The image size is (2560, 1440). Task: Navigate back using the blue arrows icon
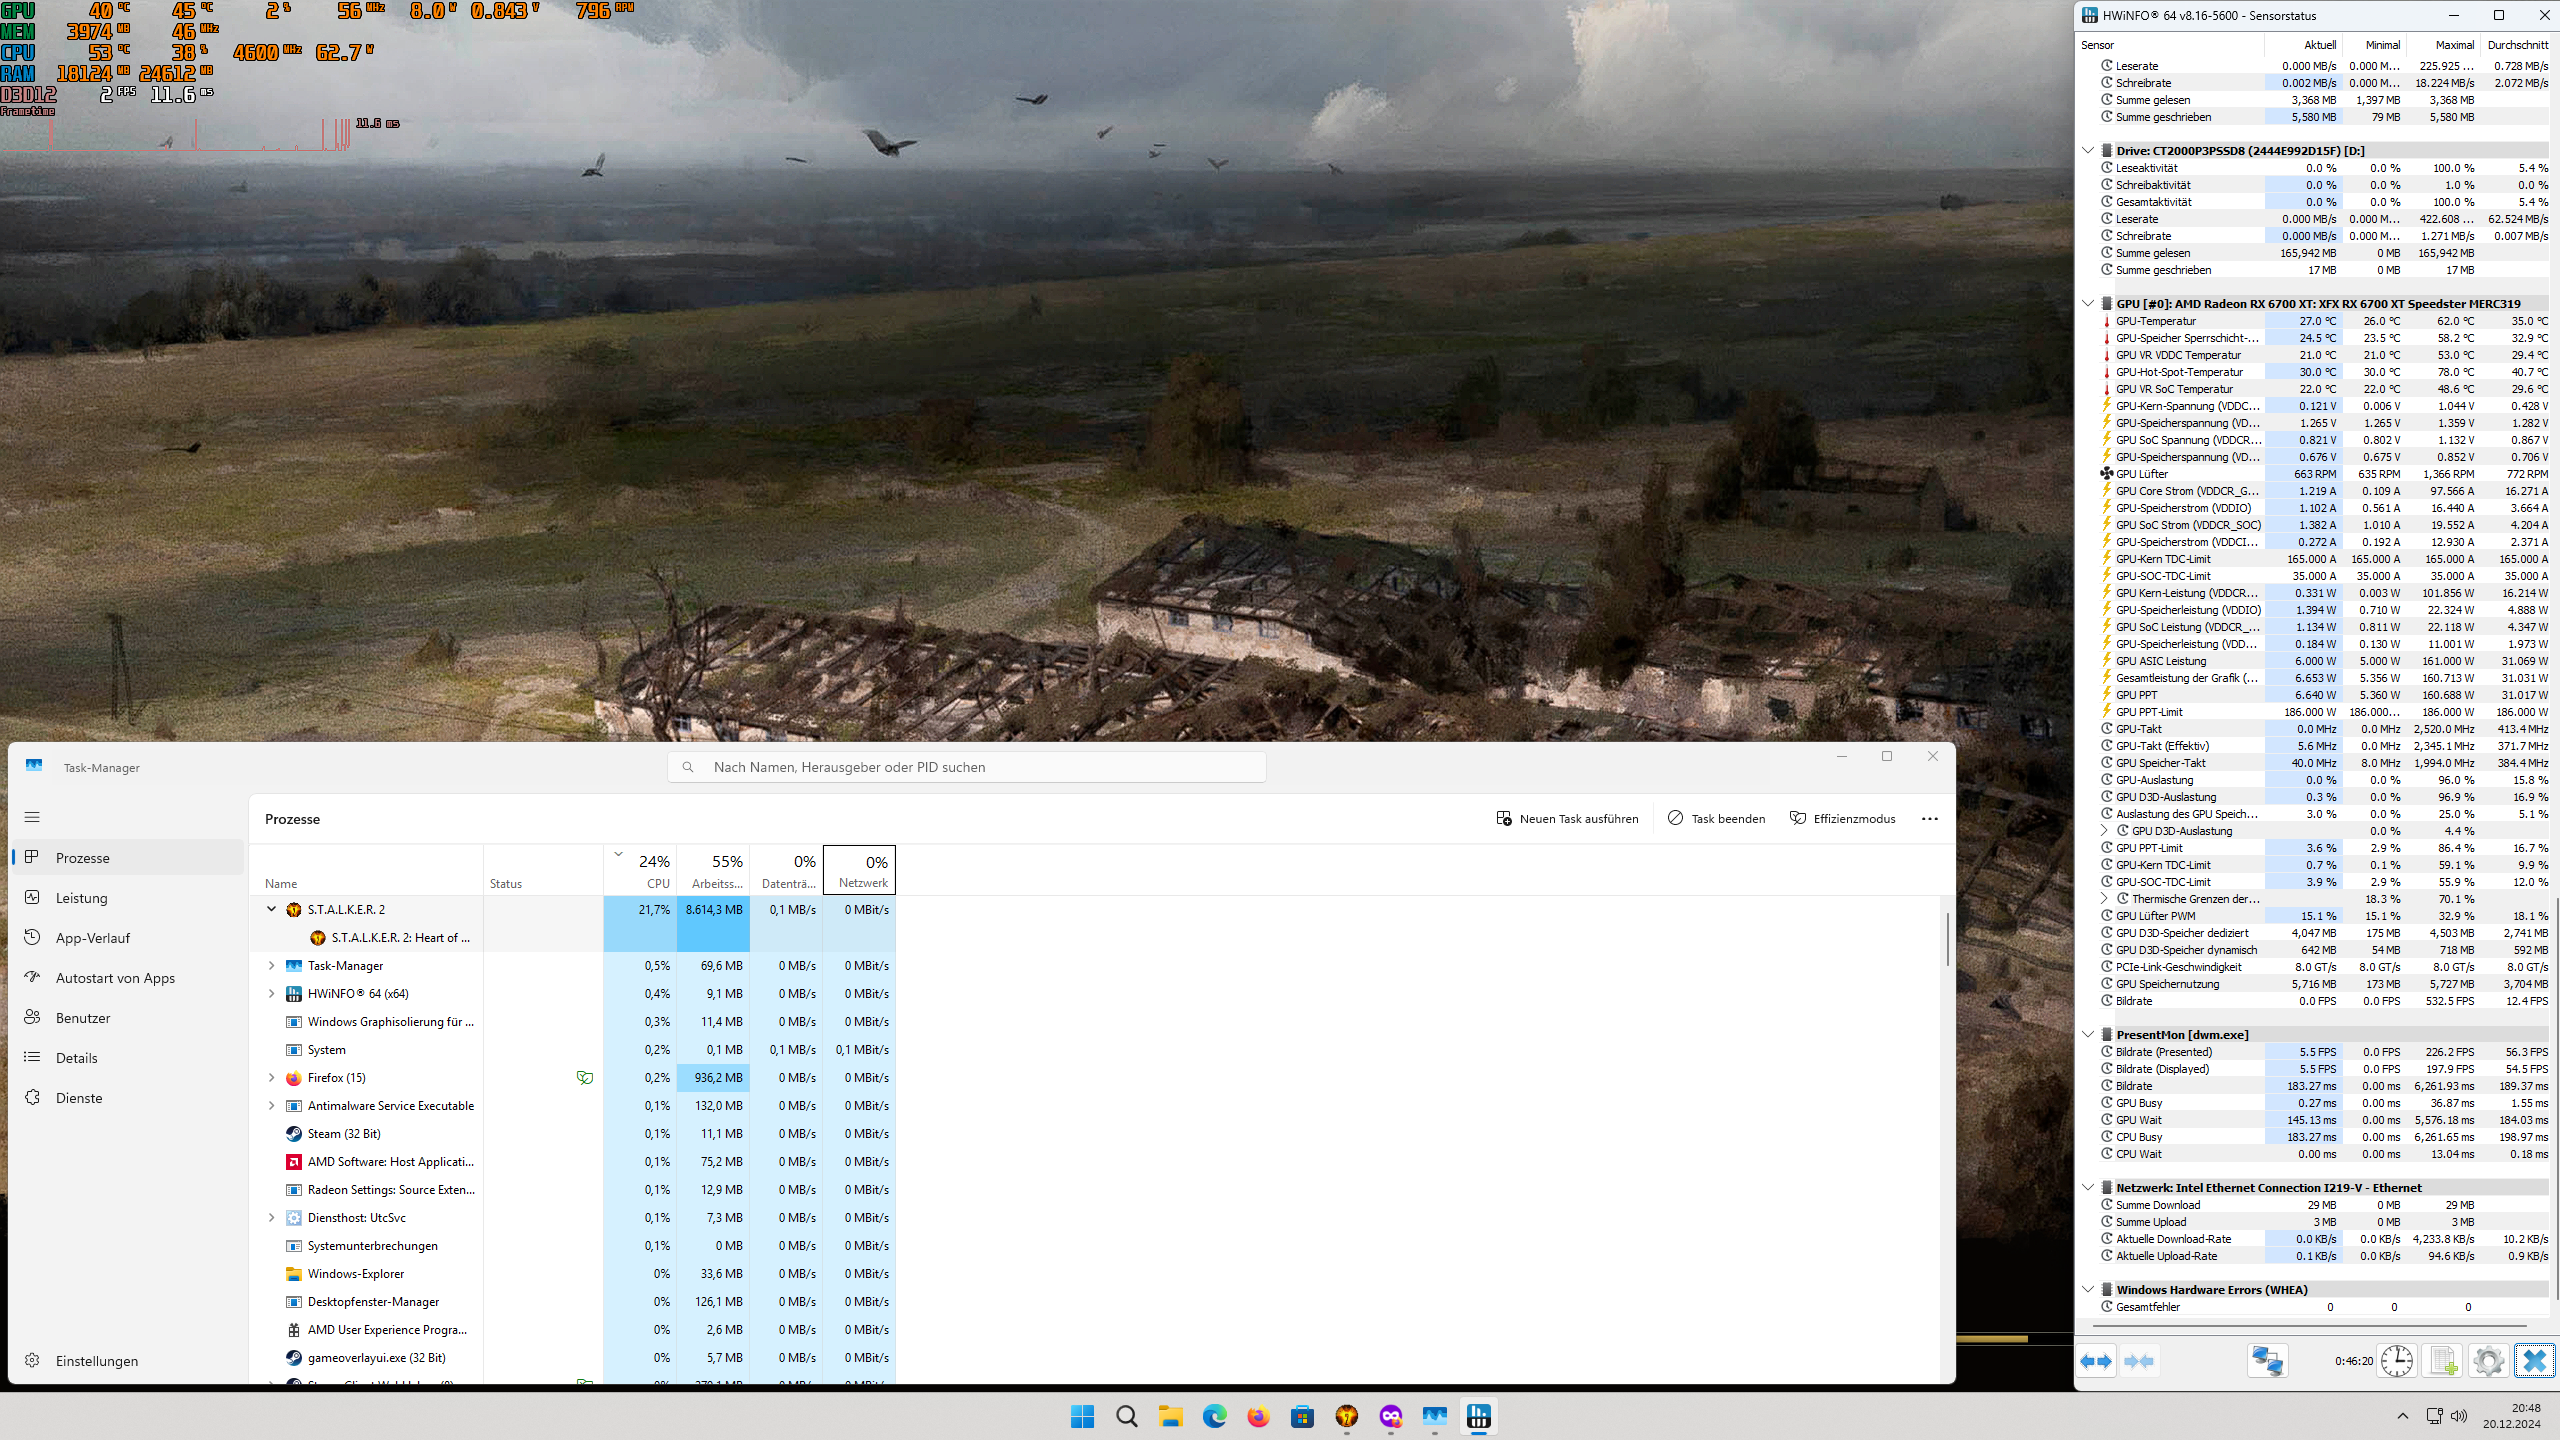[x=2098, y=1361]
